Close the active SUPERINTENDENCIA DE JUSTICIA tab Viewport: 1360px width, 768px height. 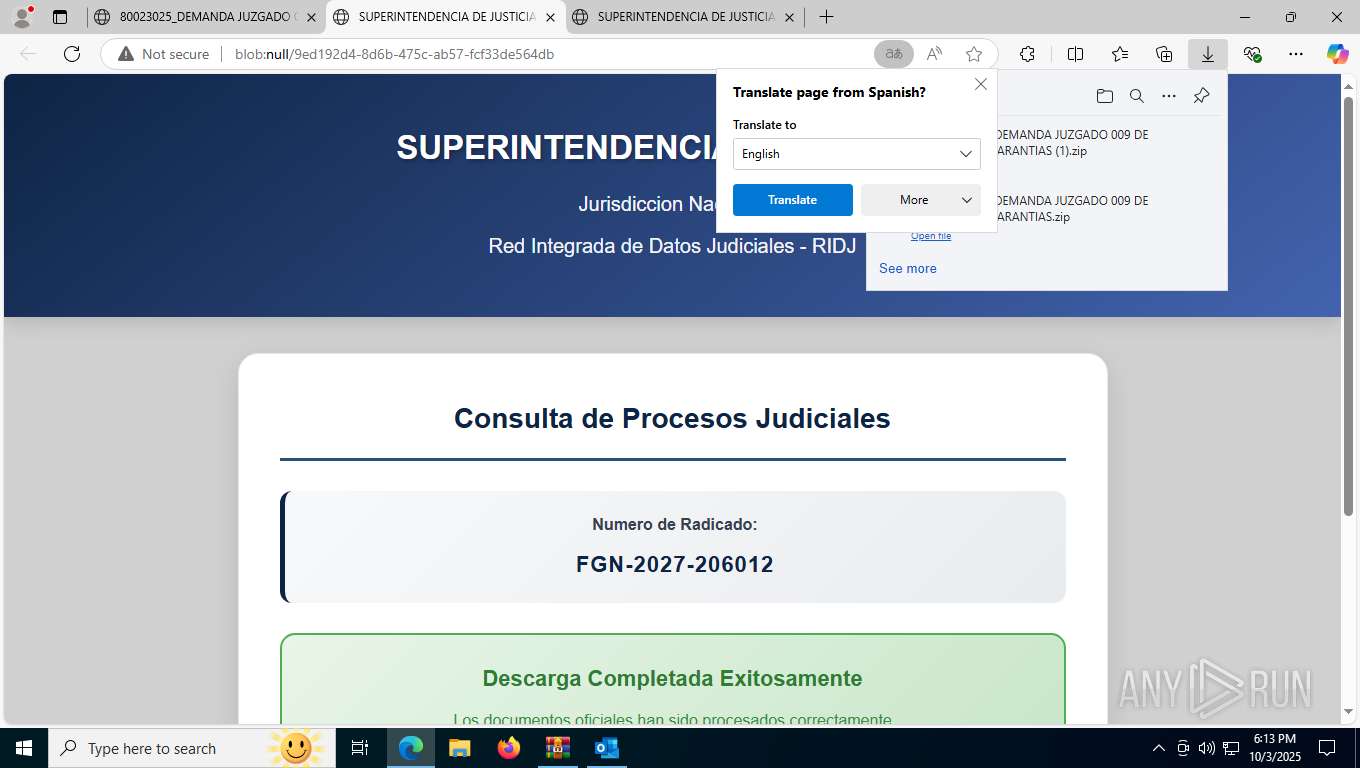551,17
